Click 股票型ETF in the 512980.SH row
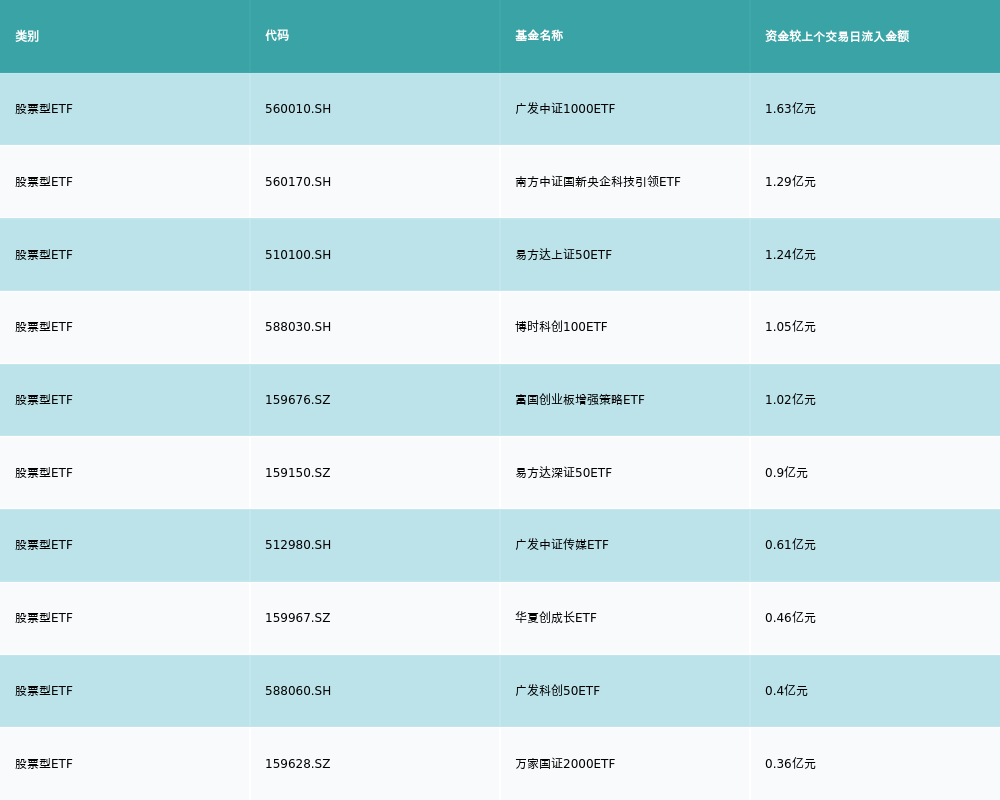Screen dimensions: 1000x800 click(x=44, y=545)
